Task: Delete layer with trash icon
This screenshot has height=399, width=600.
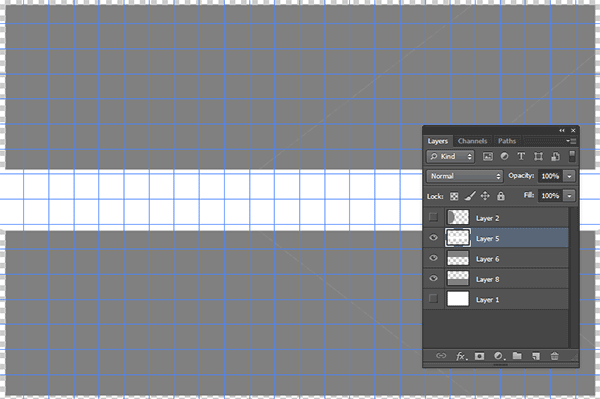Action: [554, 356]
